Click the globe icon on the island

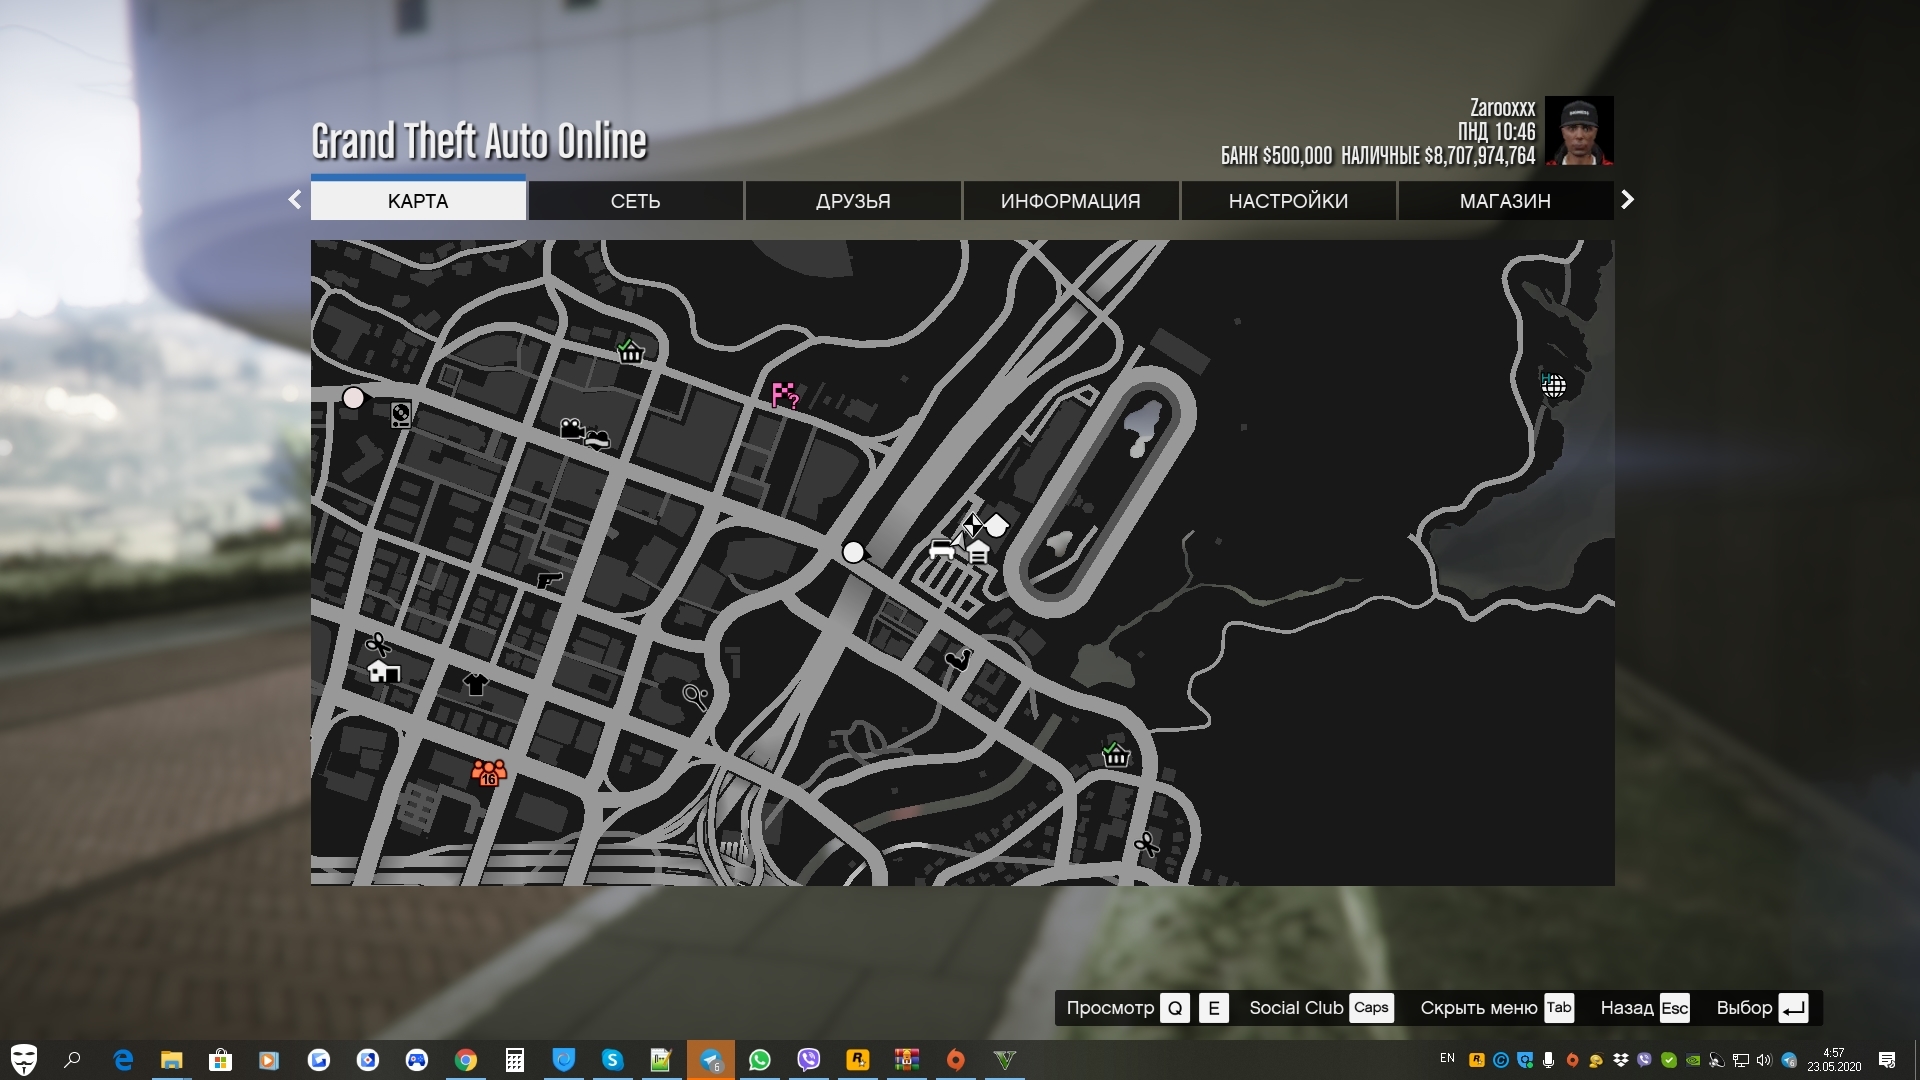(1553, 386)
